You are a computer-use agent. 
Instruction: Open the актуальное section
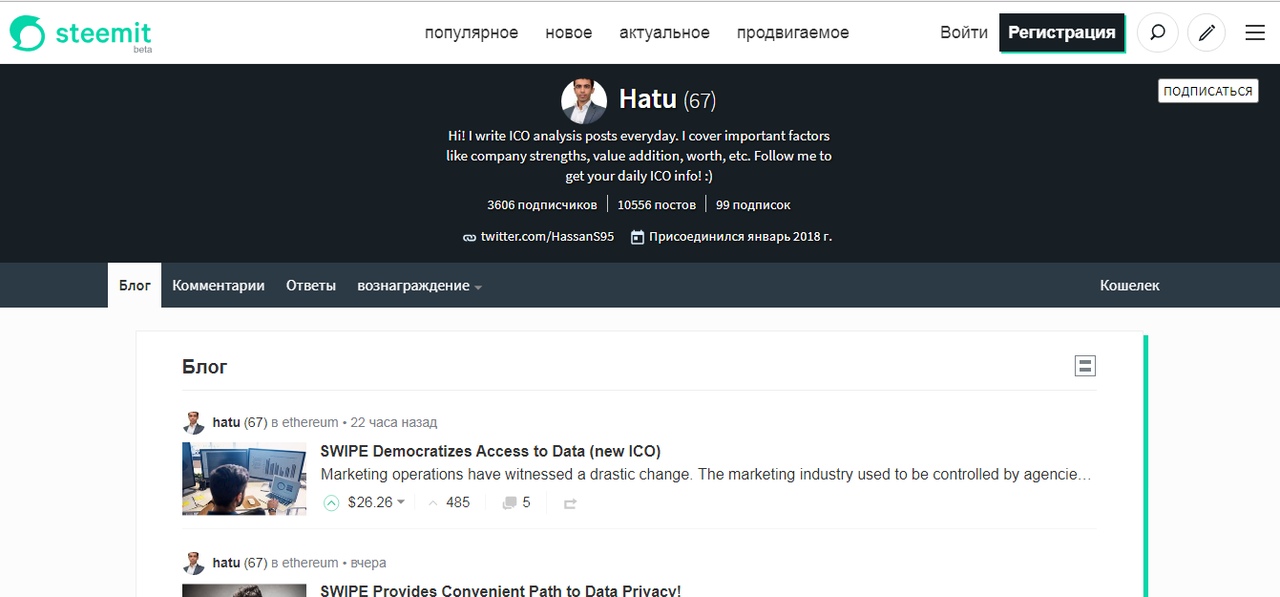pyautogui.click(x=664, y=33)
